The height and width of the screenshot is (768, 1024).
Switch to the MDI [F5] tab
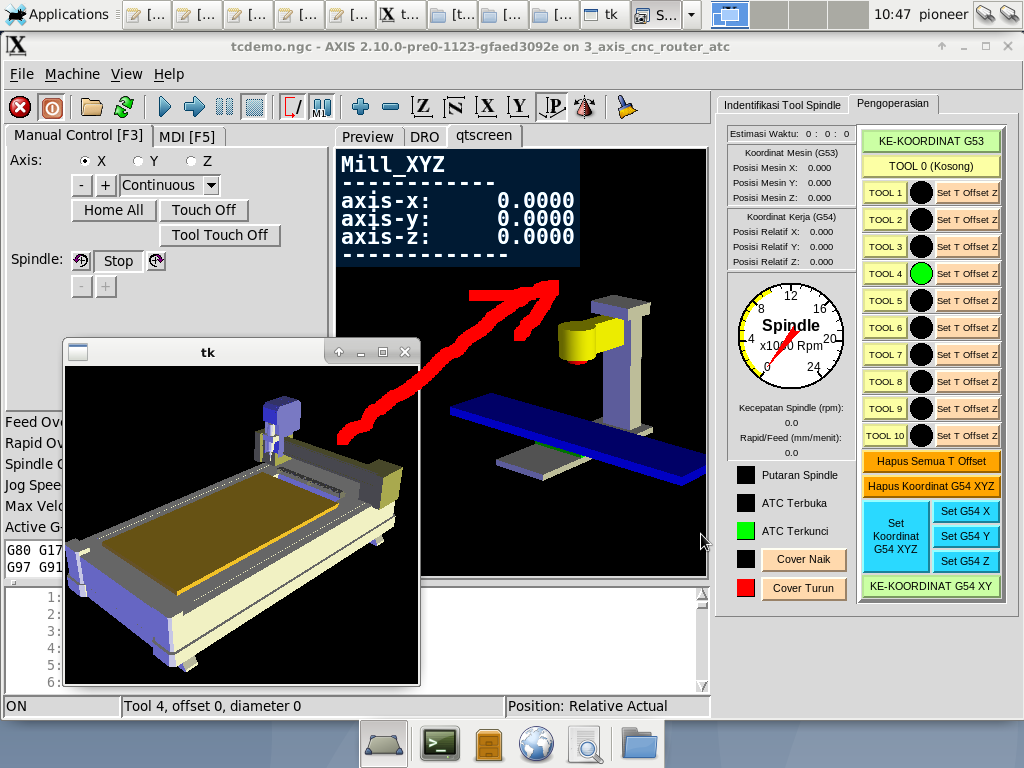tap(187, 136)
